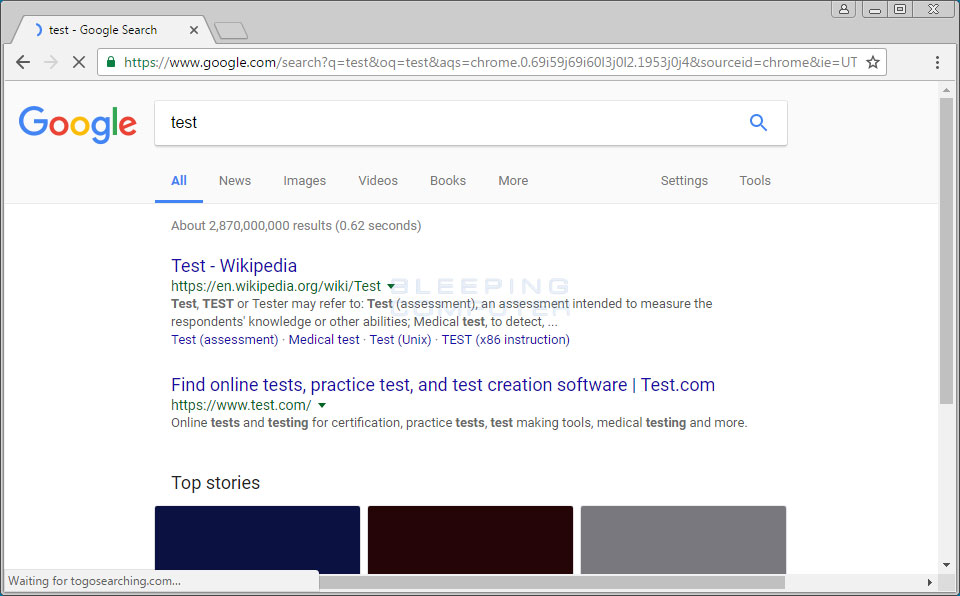Open the 'Test (Unix)' sitelink
Viewport: 960px width, 596px height.
tap(400, 339)
